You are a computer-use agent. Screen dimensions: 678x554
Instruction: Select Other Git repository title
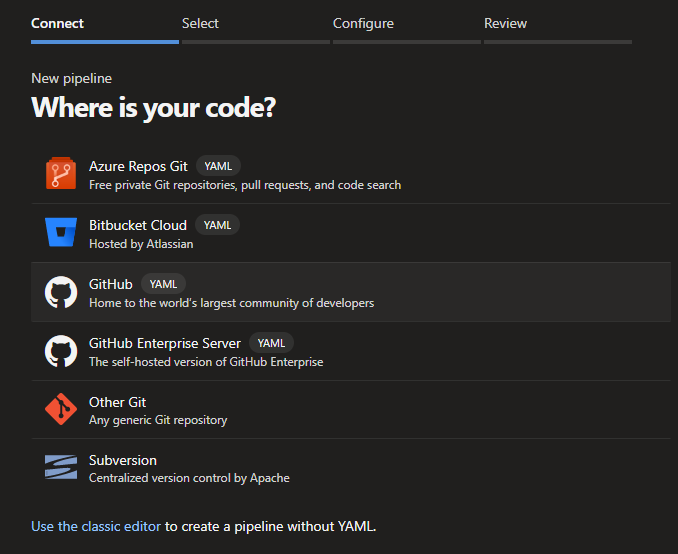118,402
